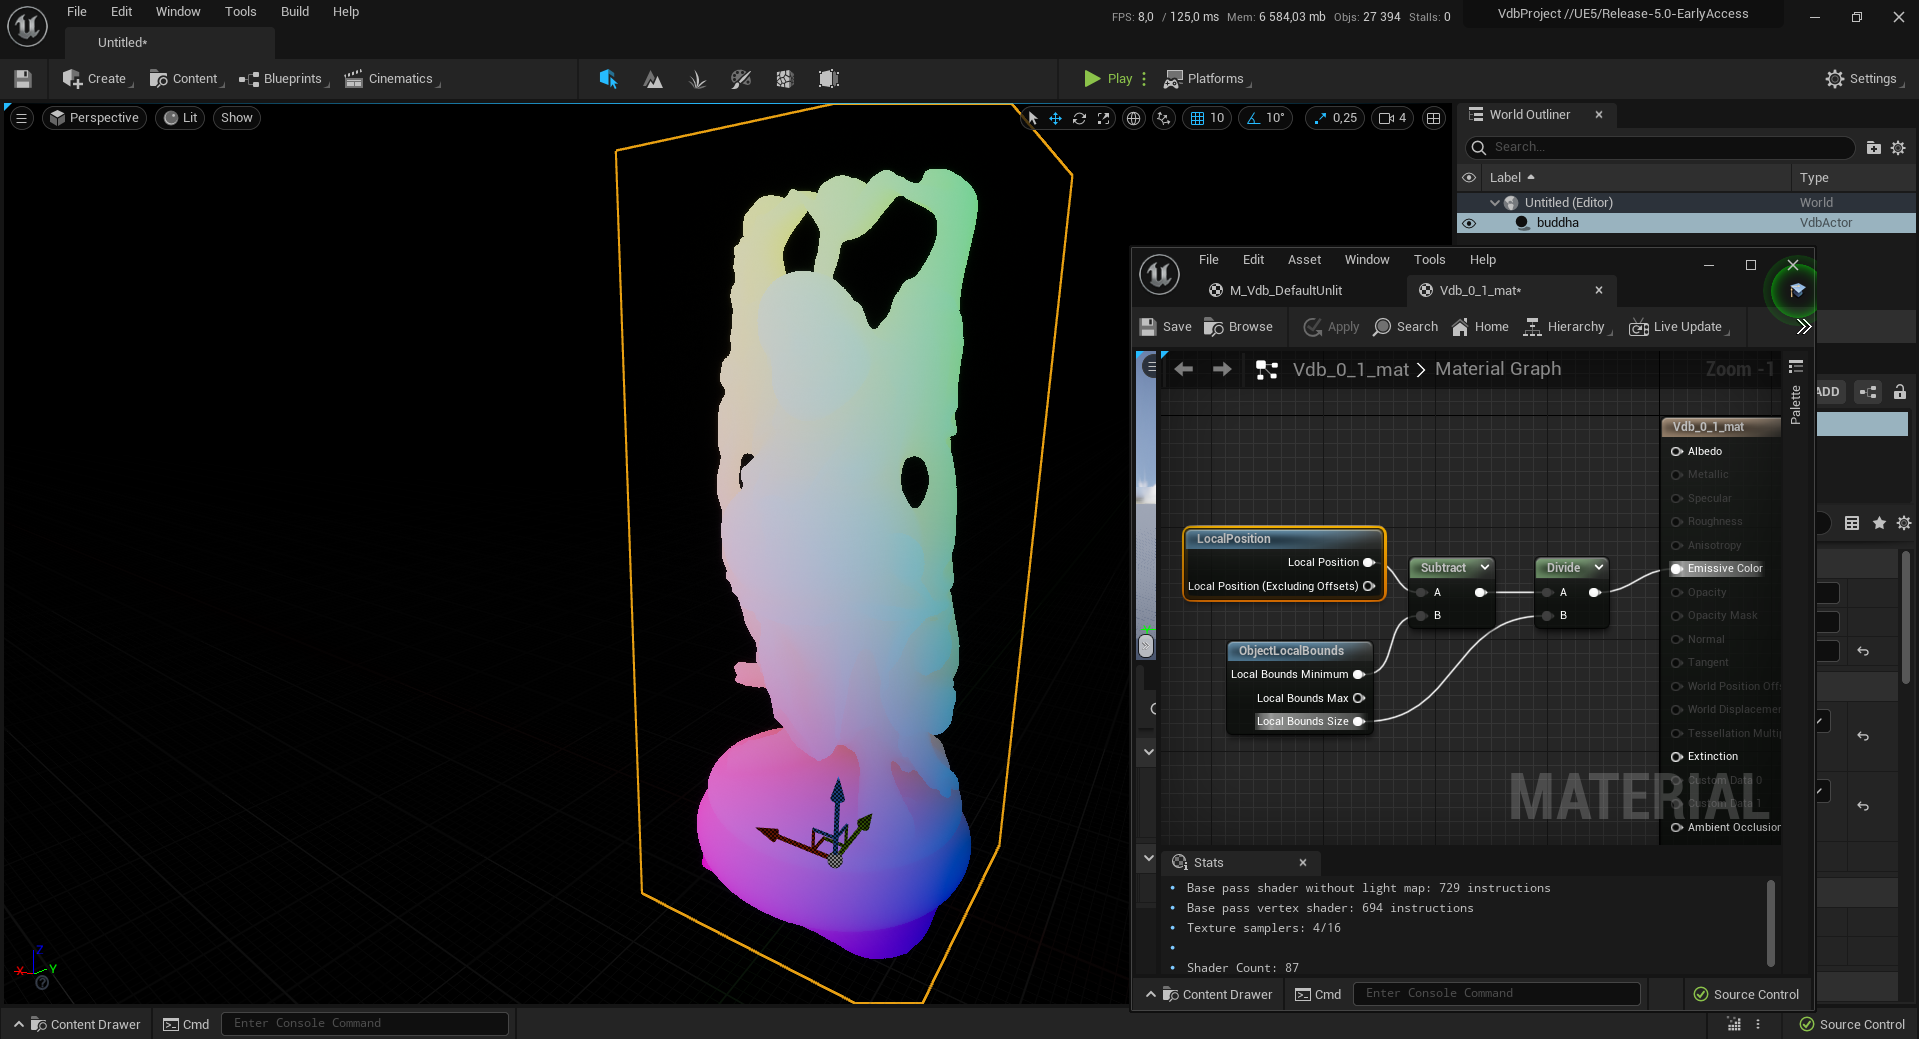The width and height of the screenshot is (1919, 1039).
Task: Choose the scale gizmo tool
Action: point(1103,118)
